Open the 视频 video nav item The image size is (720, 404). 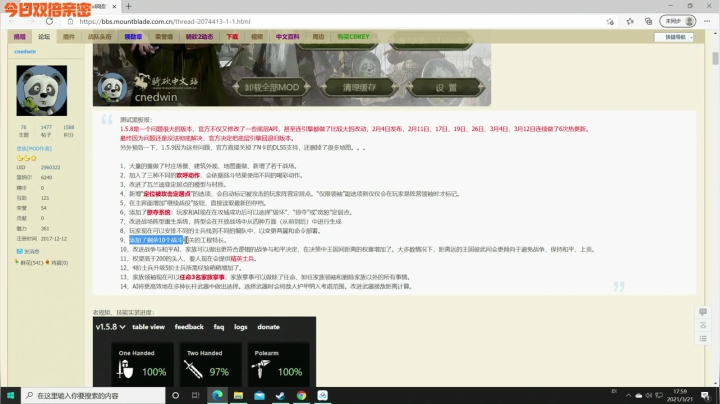[257, 37]
